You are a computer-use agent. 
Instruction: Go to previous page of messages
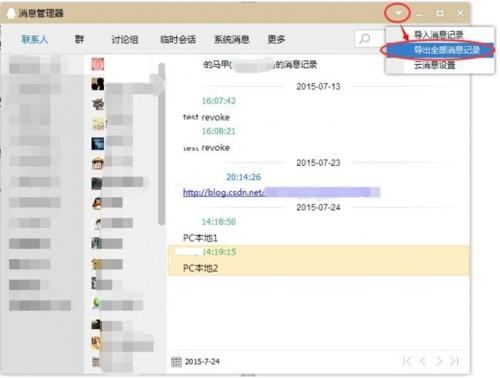[x=423, y=361]
